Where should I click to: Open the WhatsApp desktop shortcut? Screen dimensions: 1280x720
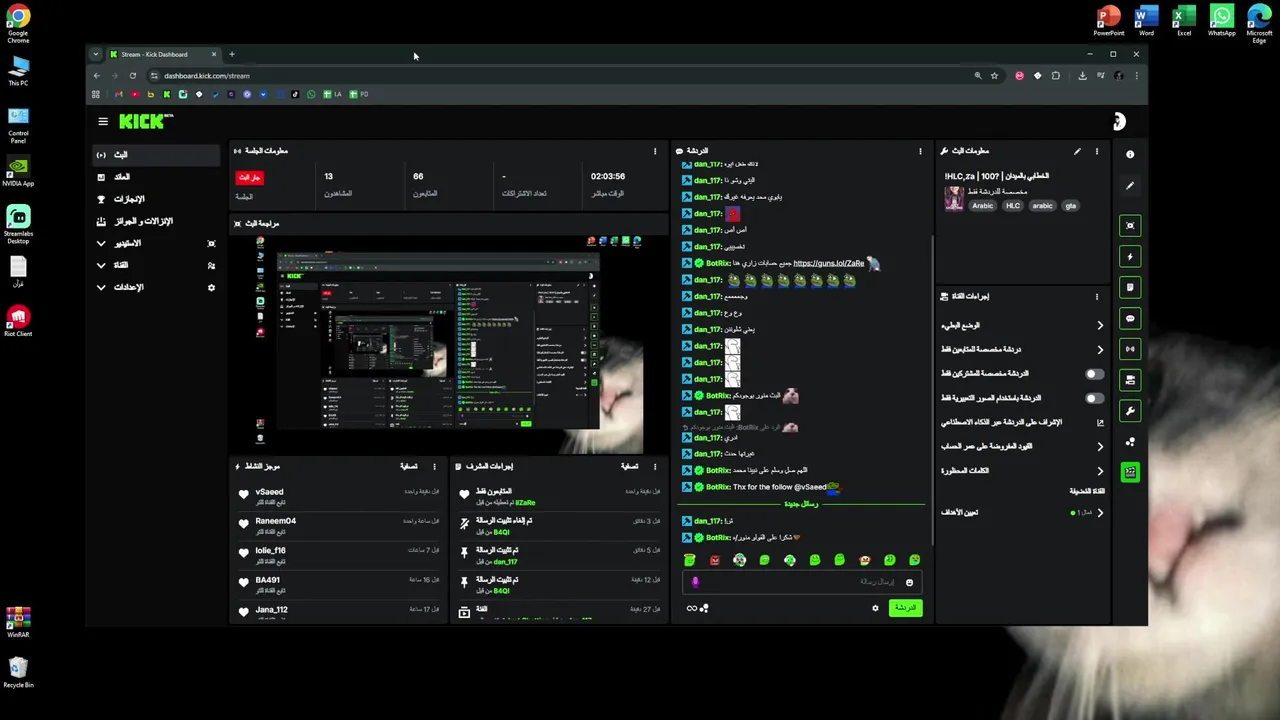pos(1221,20)
